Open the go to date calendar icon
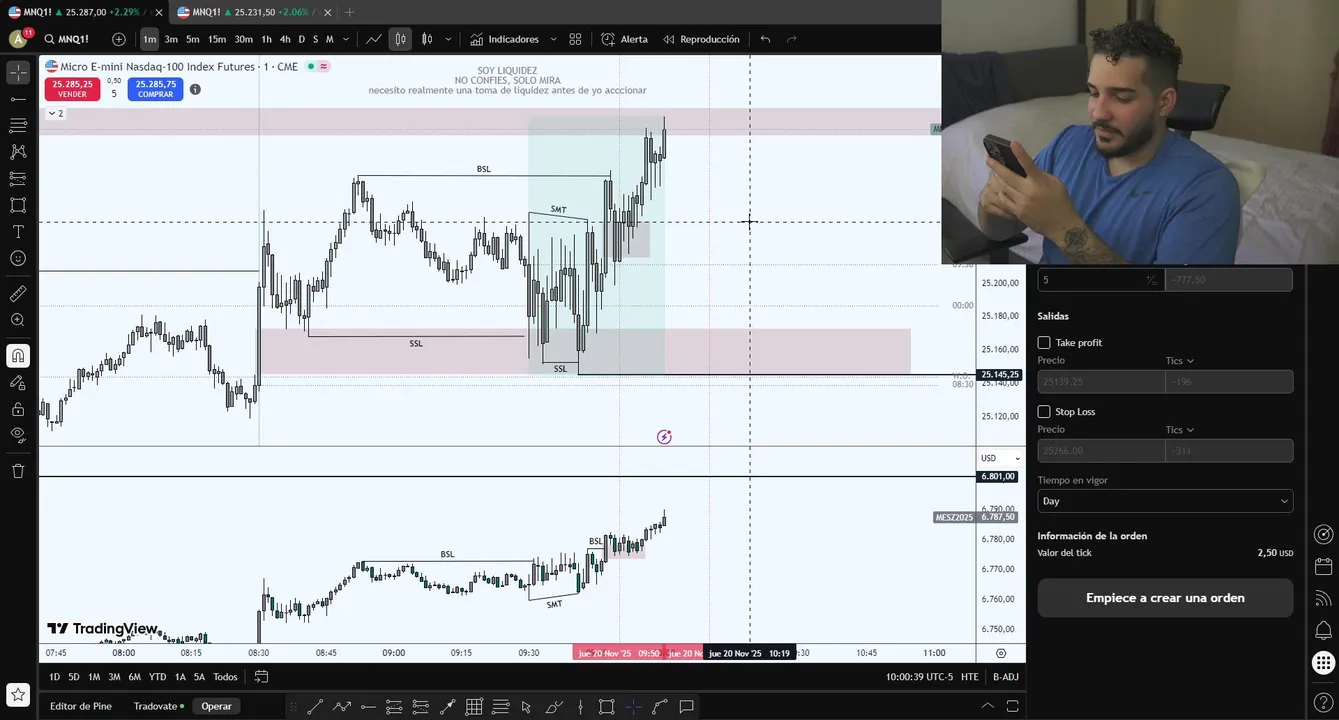 261,677
